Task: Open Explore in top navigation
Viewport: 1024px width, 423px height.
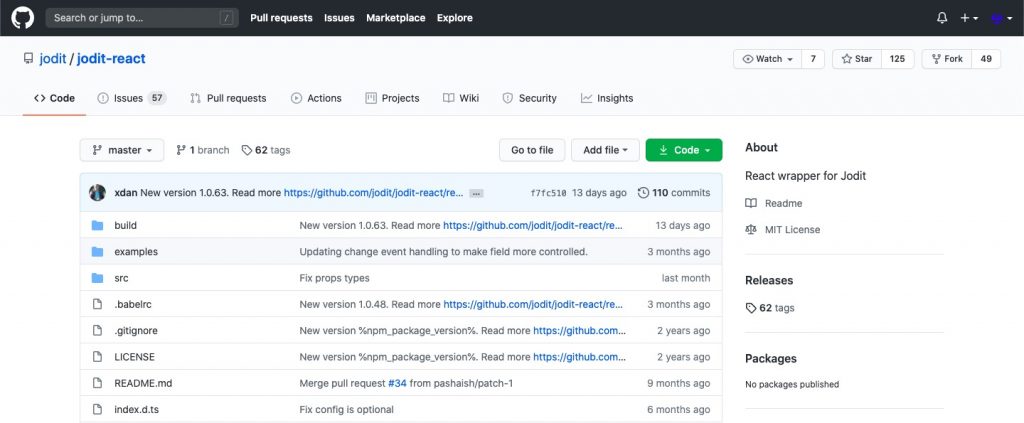Action: [455, 18]
